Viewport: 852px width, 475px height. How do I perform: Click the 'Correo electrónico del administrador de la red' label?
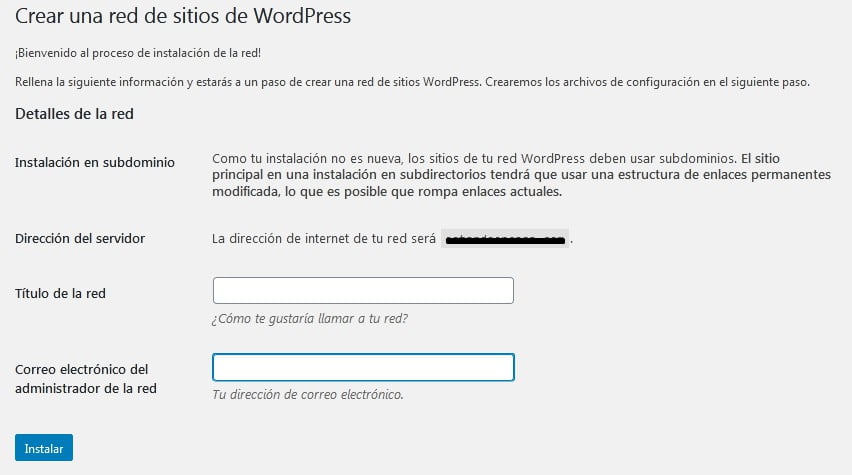point(86,379)
